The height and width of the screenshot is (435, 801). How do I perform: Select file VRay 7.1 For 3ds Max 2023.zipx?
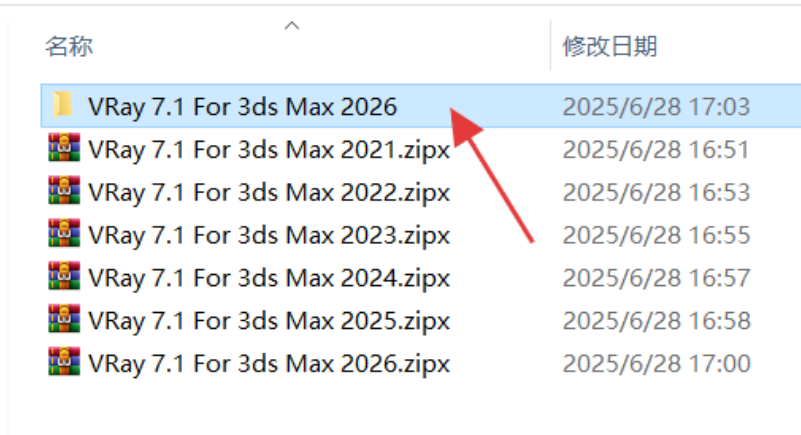pos(269,235)
